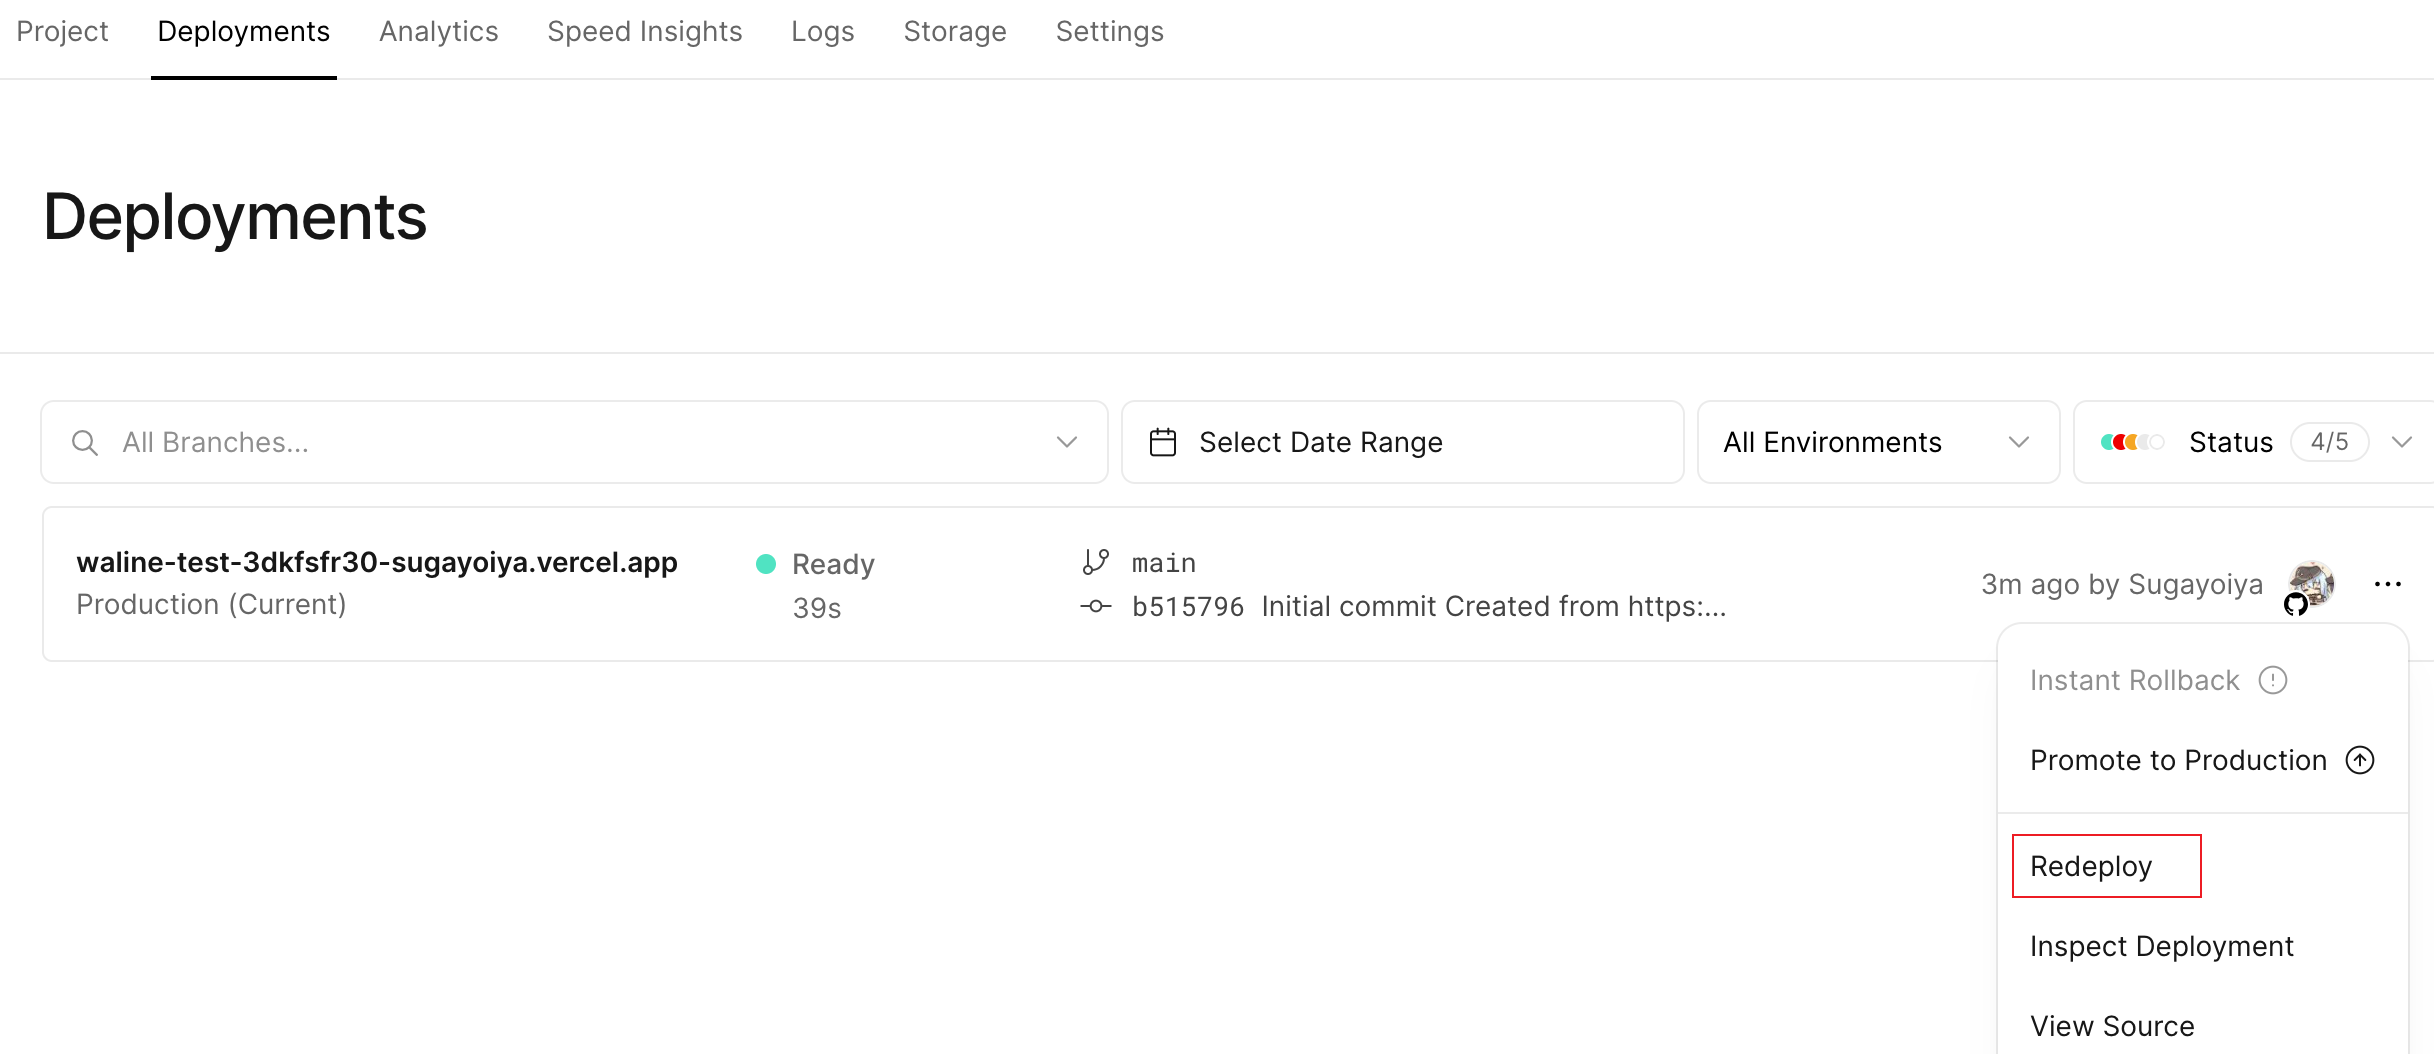This screenshot has height=1054, width=2434.
Task: Click the 4/5 status count badge
Action: tap(2329, 442)
